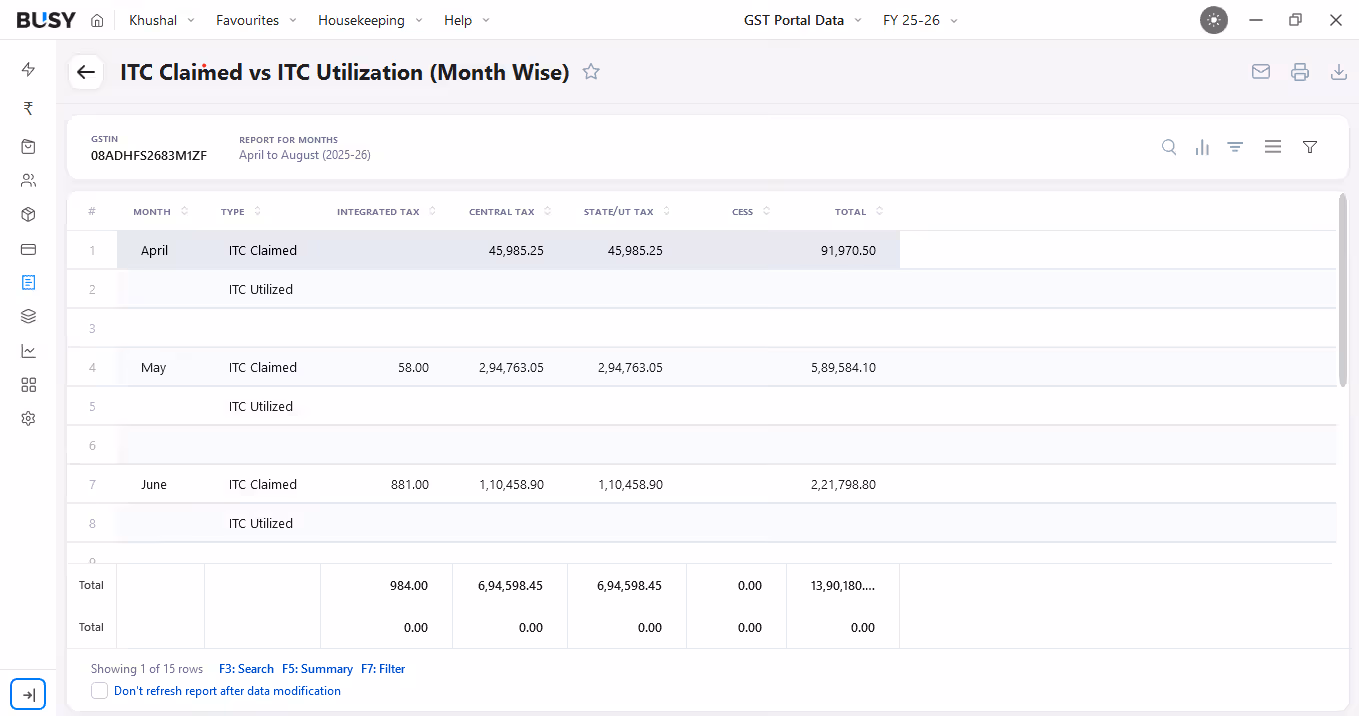Click total value 91,970.50
The image size is (1359, 716).
848,251
